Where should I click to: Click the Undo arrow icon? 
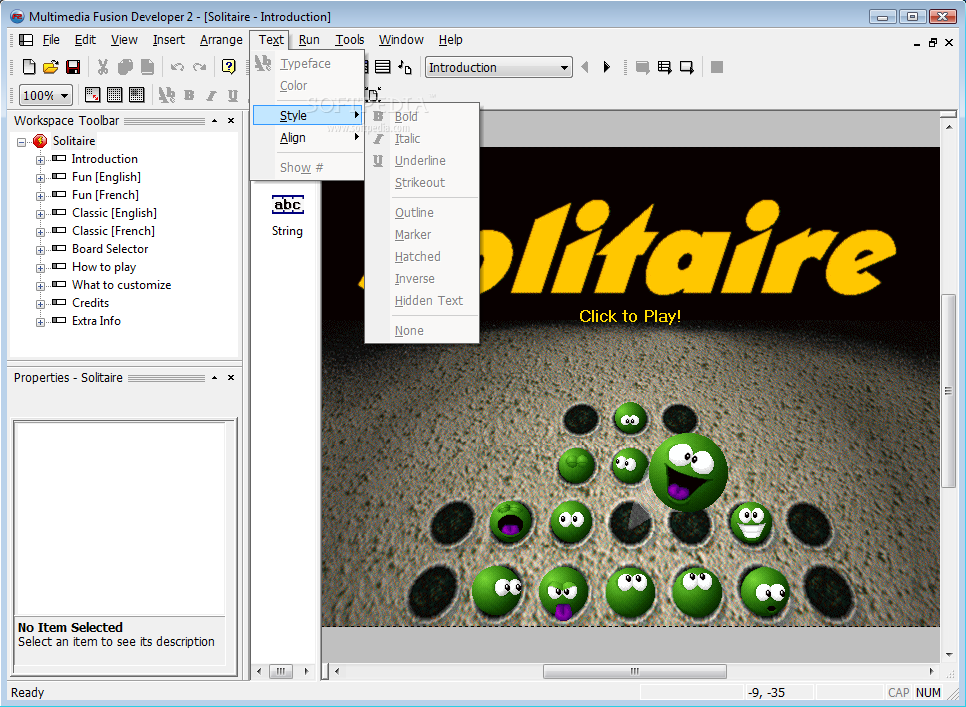tap(177, 67)
